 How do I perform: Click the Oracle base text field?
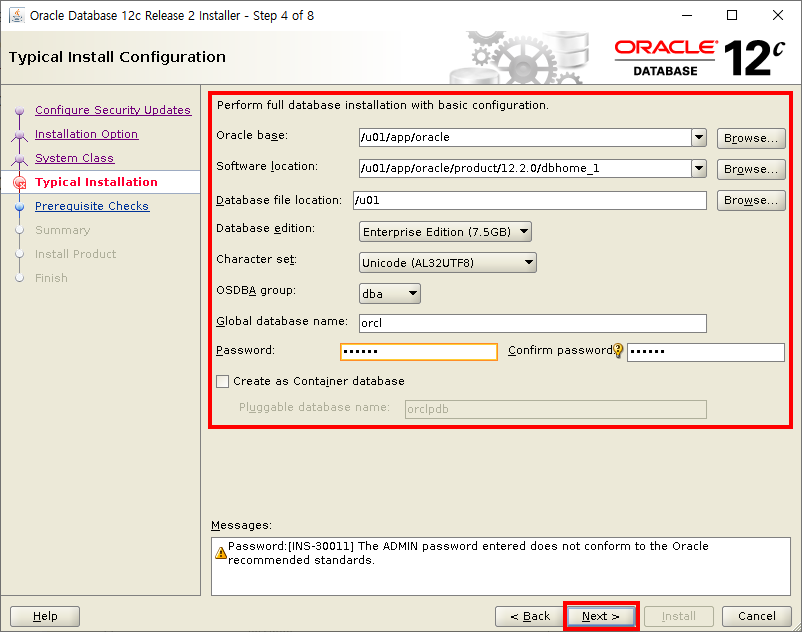(x=525, y=138)
